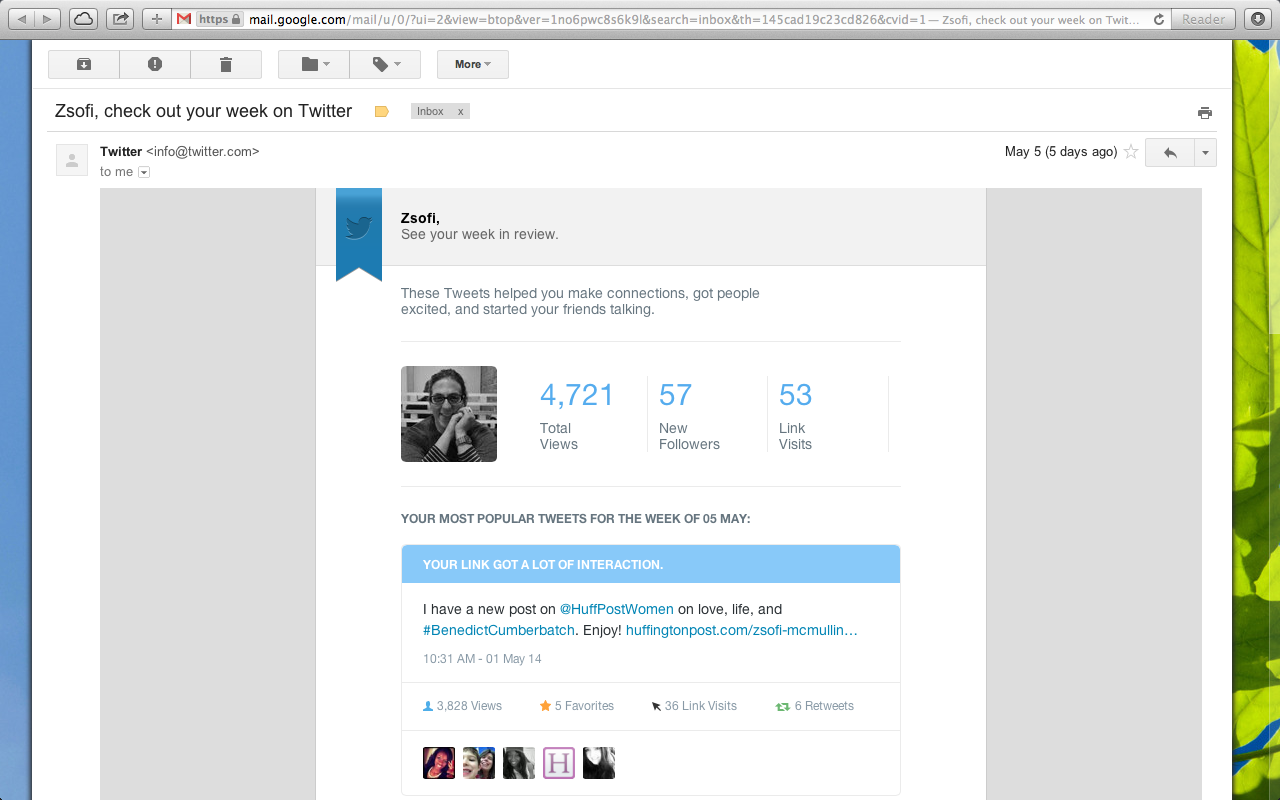Remove the Inbox label via its x

tap(460, 112)
